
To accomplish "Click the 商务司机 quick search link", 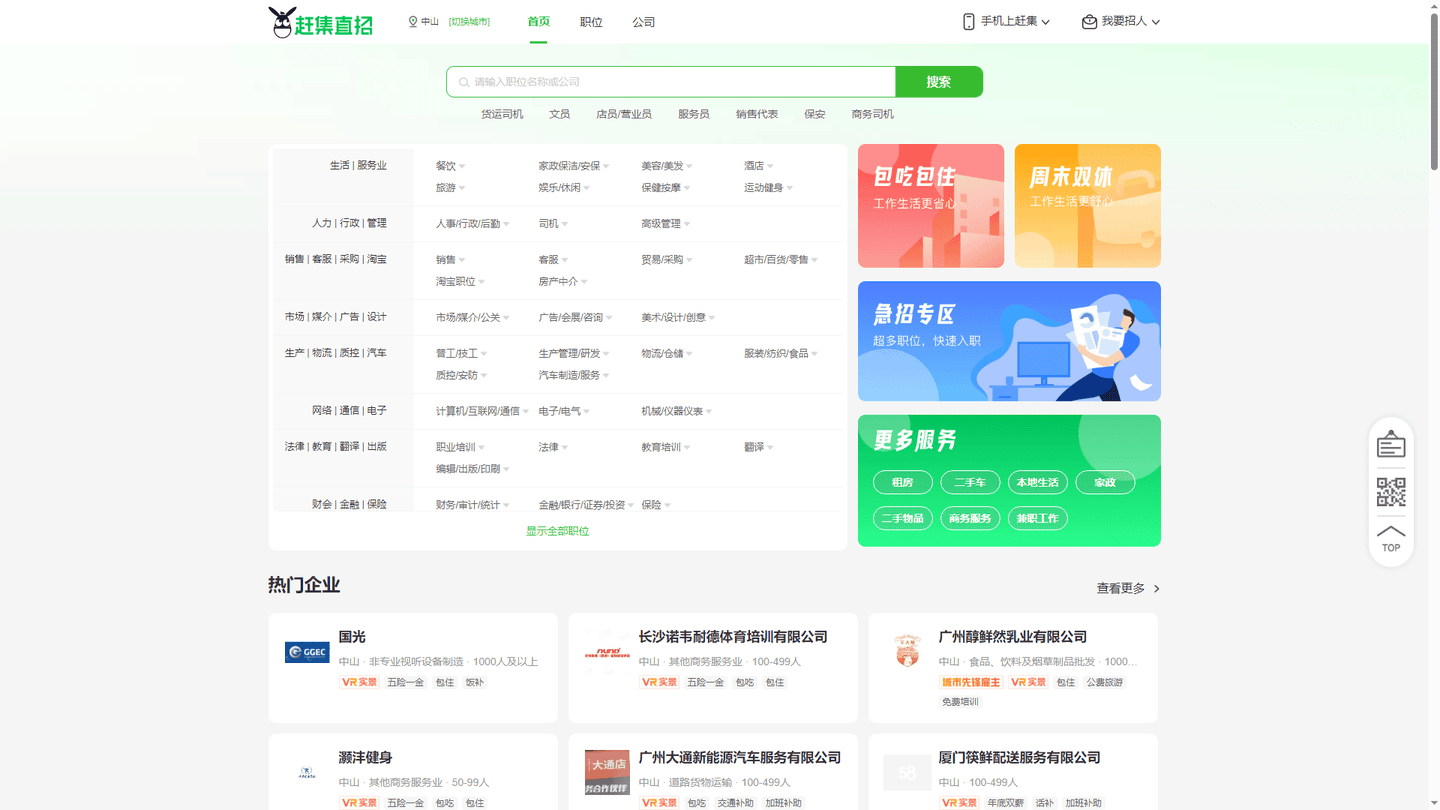I will (x=873, y=115).
